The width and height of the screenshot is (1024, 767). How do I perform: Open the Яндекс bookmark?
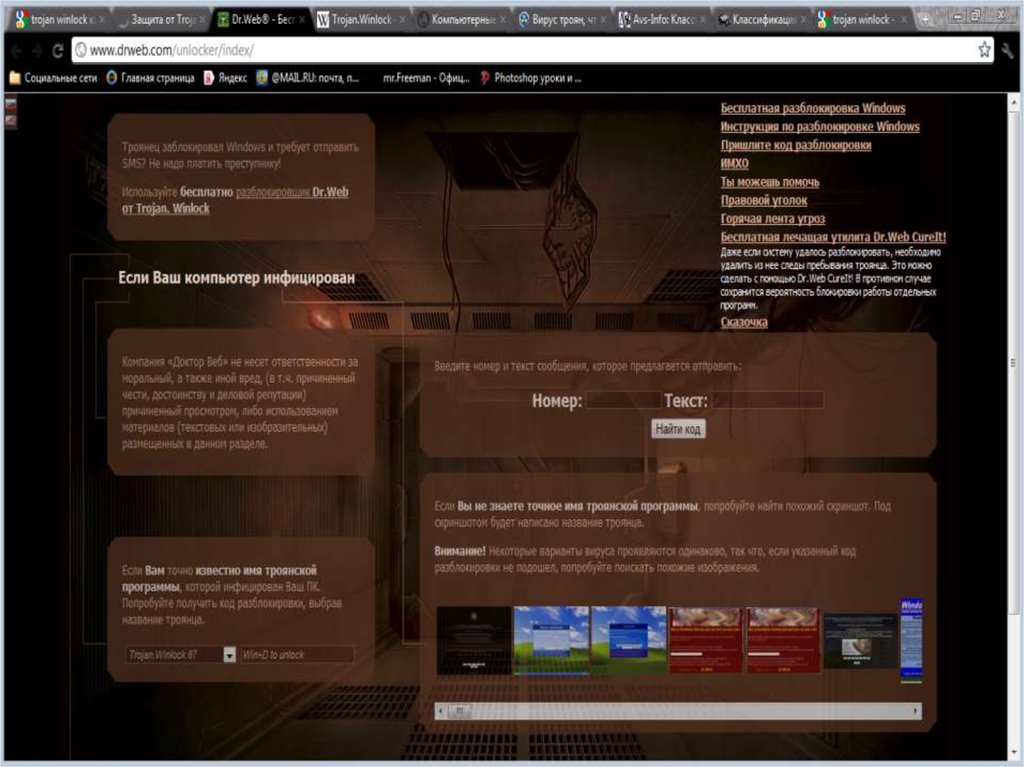point(225,78)
